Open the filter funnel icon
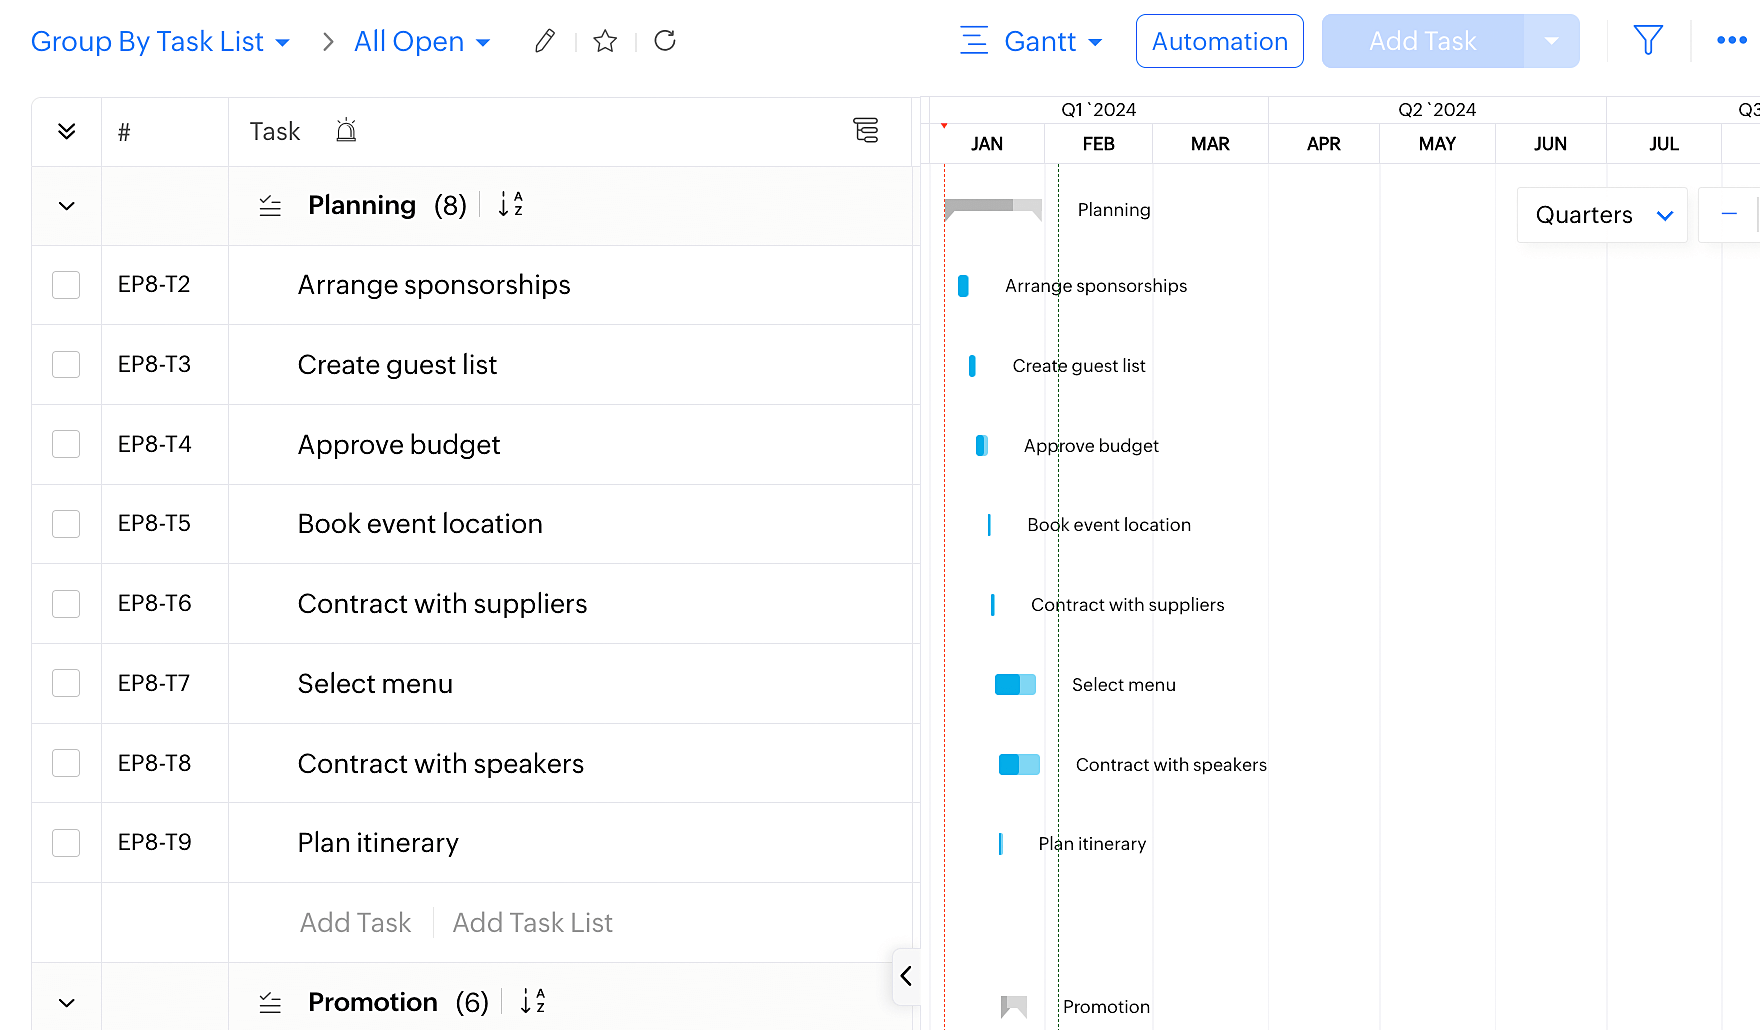The height and width of the screenshot is (1030, 1760). (1647, 41)
